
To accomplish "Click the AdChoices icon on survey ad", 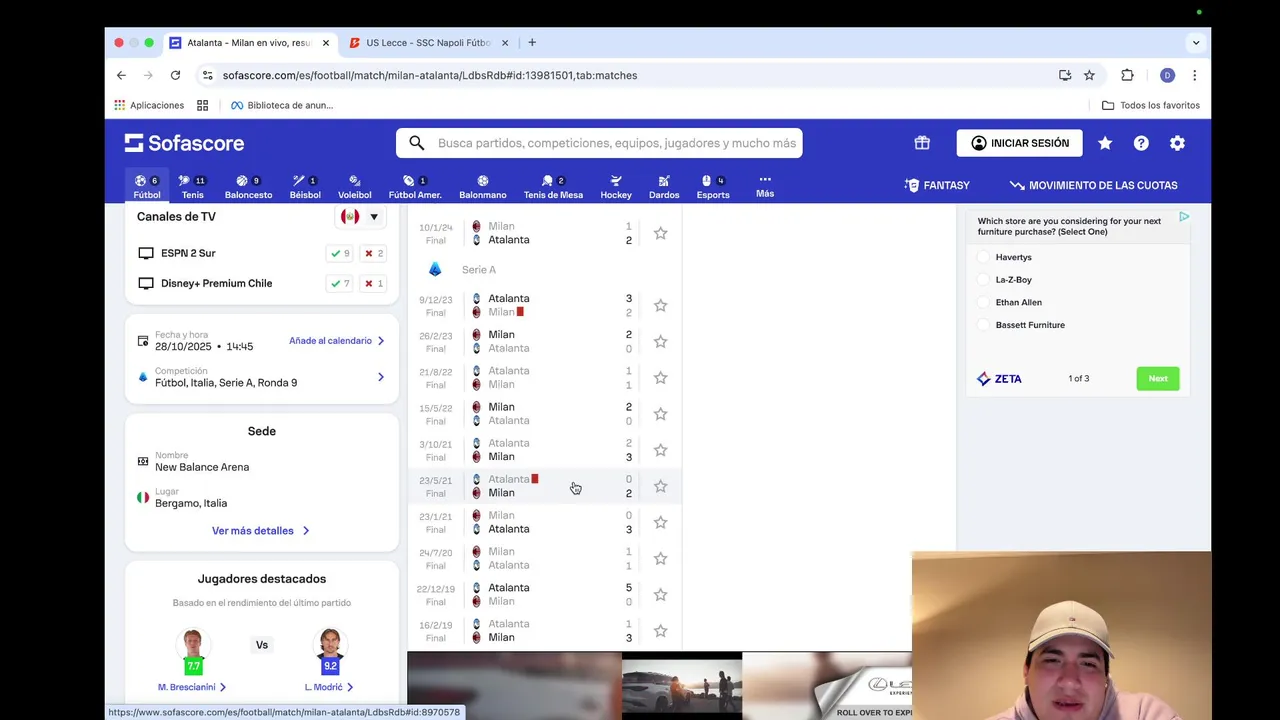I will [x=1184, y=216].
